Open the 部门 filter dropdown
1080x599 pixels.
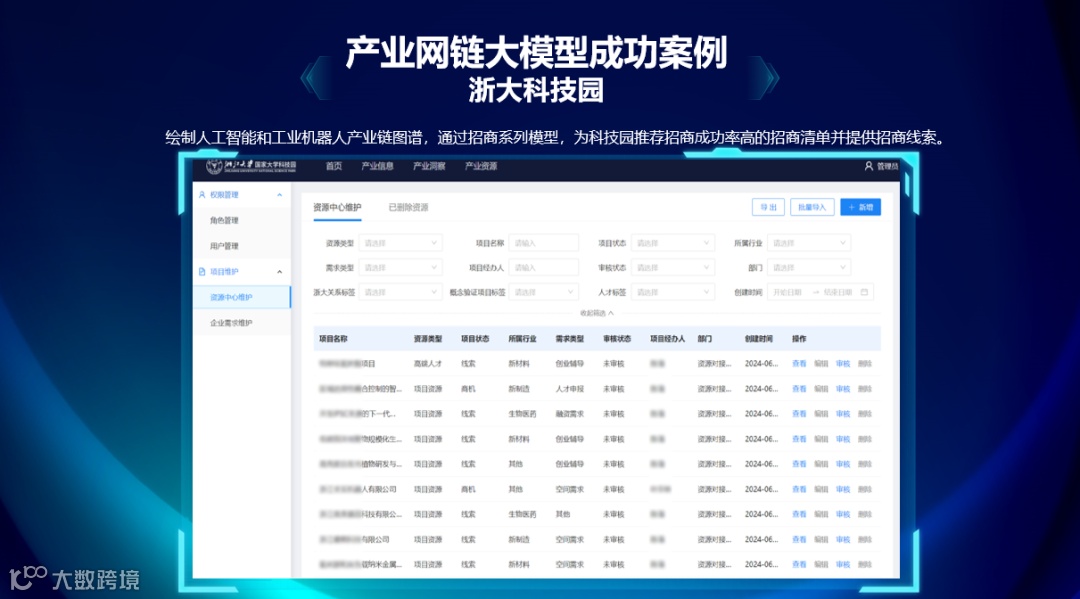(x=809, y=268)
